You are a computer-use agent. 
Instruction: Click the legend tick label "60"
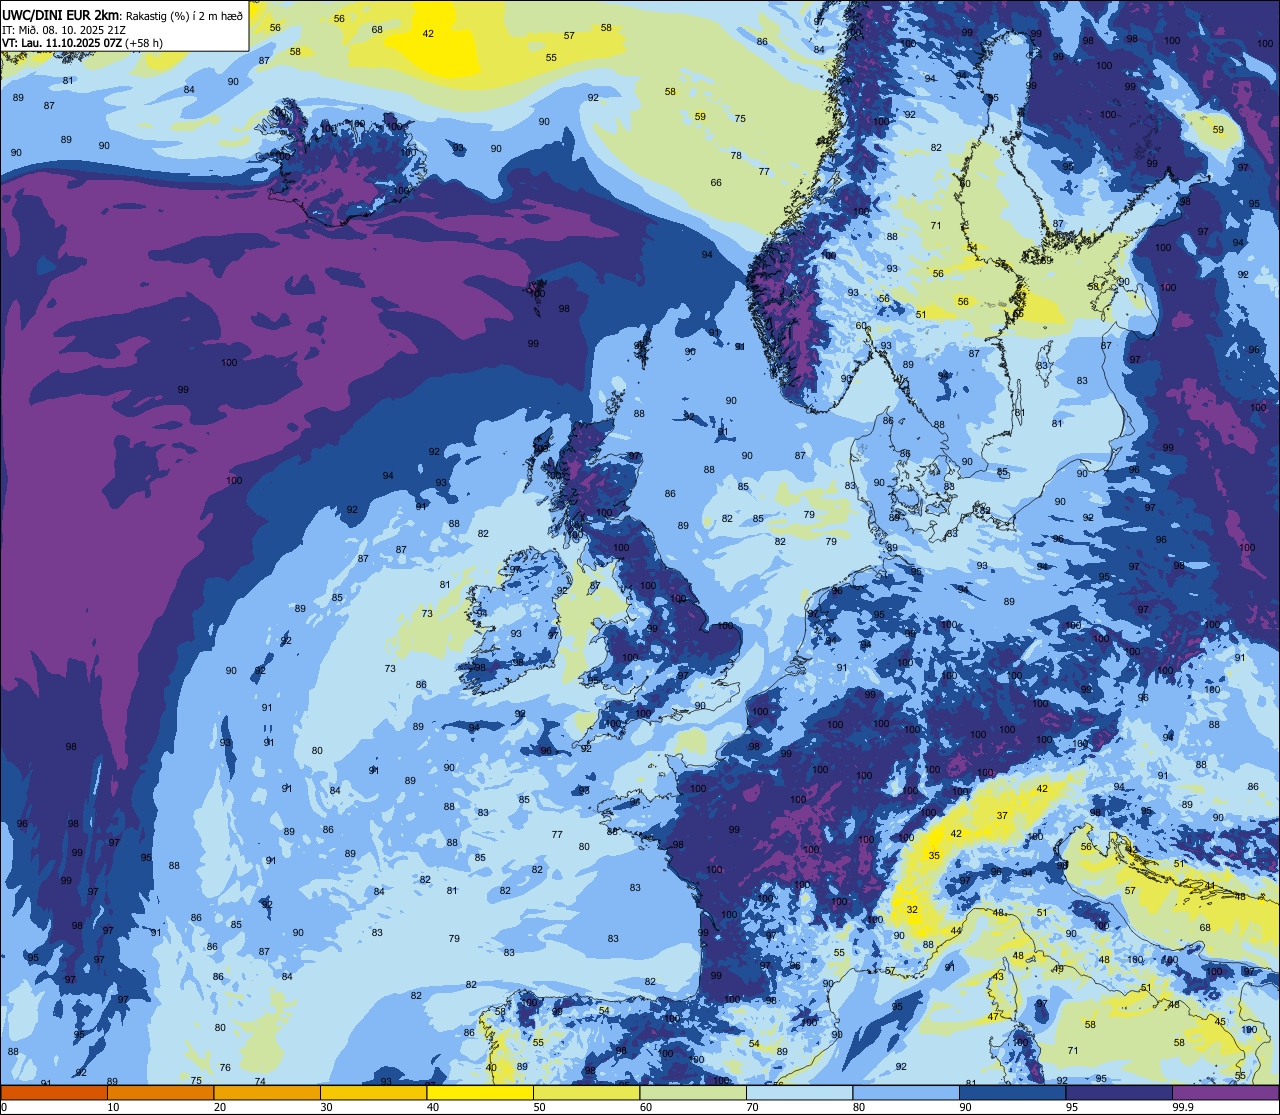646,1107
